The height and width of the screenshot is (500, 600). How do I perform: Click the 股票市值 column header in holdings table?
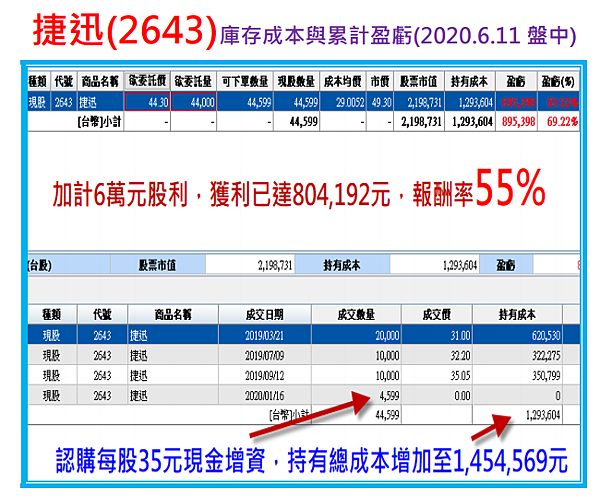[419, 81]
